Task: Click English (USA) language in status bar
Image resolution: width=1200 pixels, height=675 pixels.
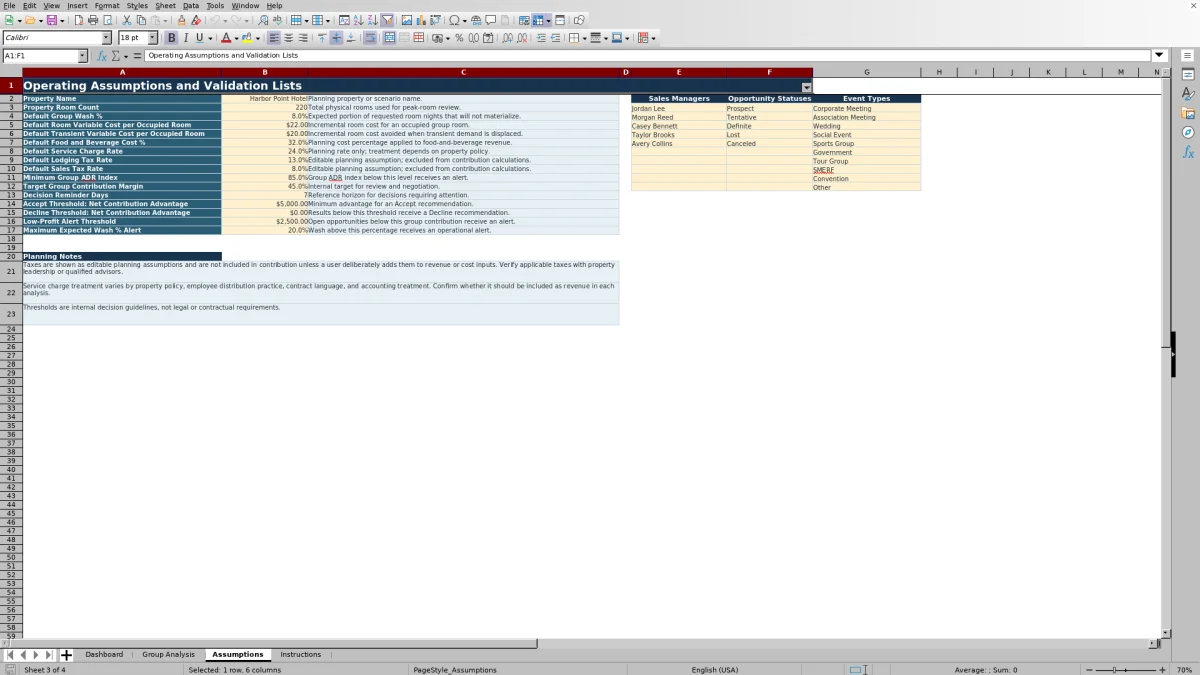Action: (x=715, y=670)
